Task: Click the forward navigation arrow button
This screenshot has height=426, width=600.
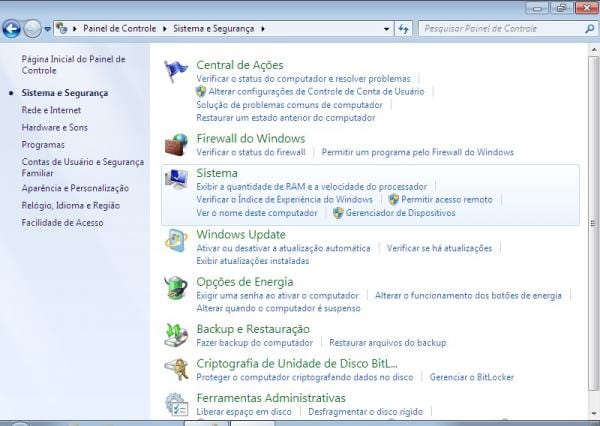Action: (x=32, y=29)
